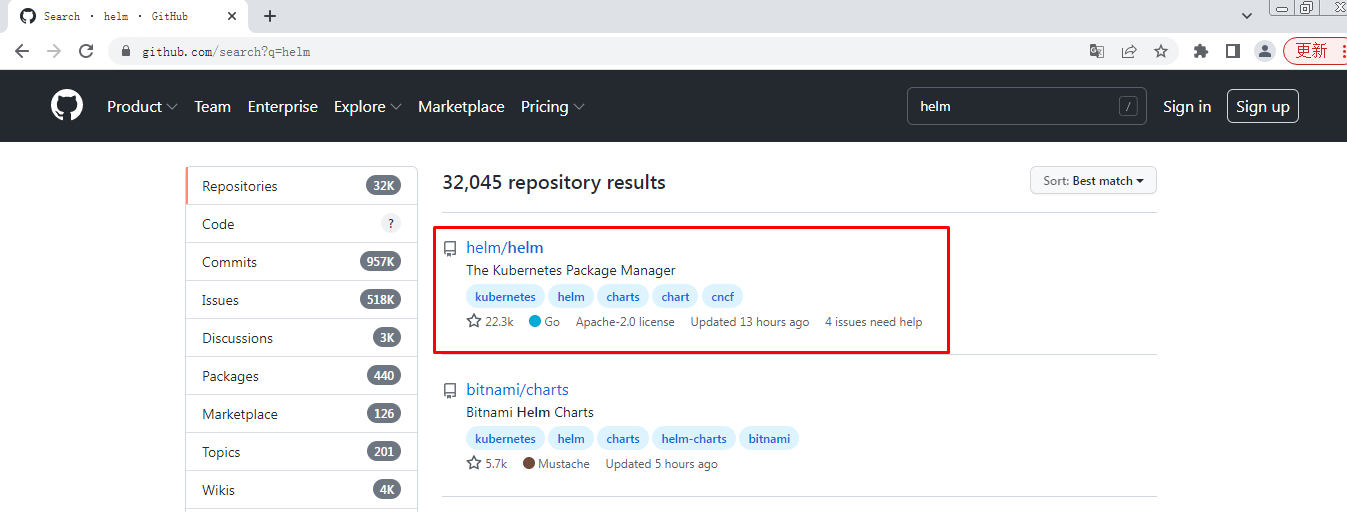Viewport: 1347px width, 512px height.
Task: Bookmark this page with star icon
Action: [x=1161, y=51]
